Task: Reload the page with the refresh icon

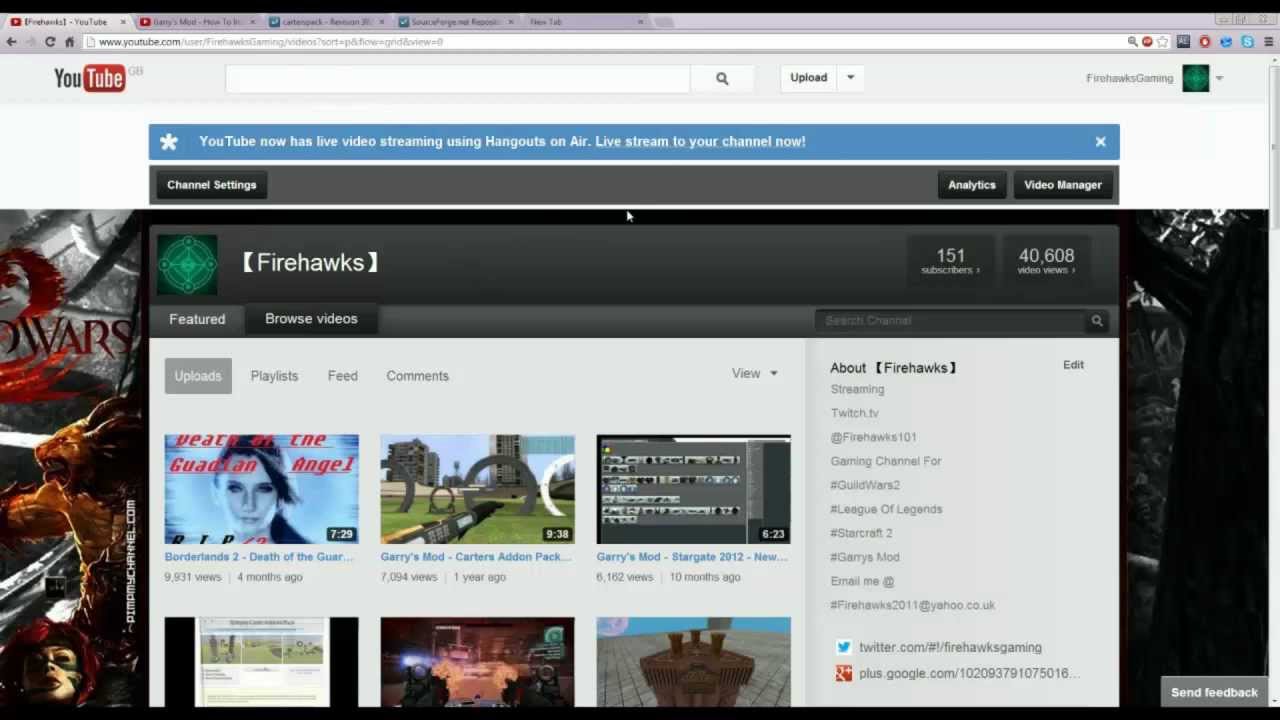Action: 50,42
